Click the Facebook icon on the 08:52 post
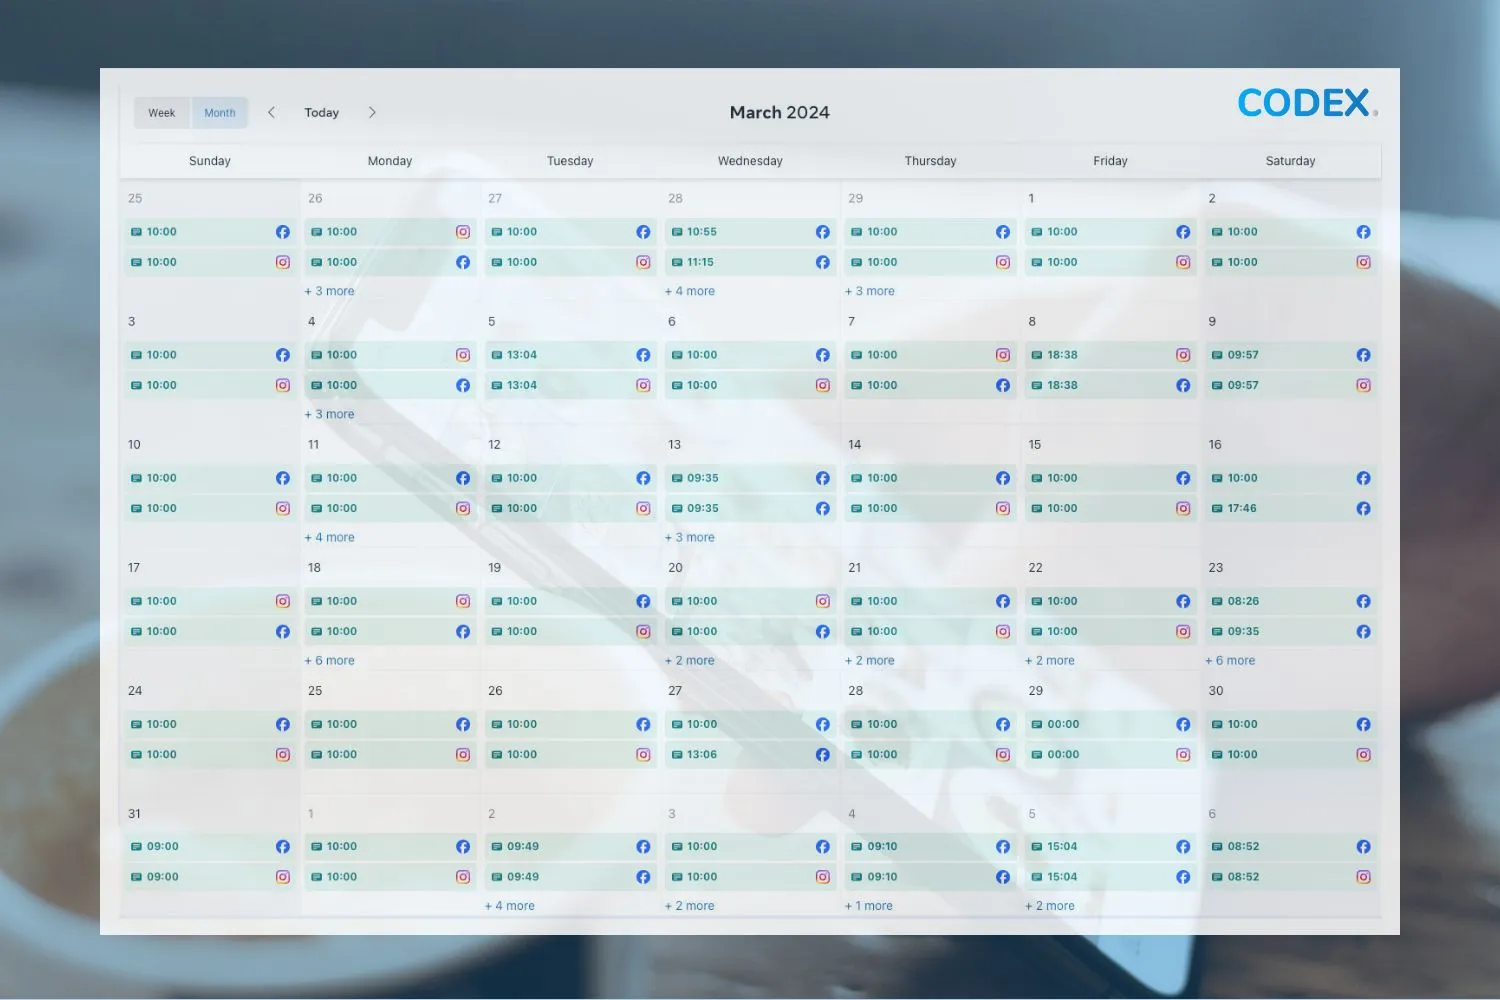The height and width of the screenshot is (1000, 1500). pyautogui.click(x=1363, y=847)
